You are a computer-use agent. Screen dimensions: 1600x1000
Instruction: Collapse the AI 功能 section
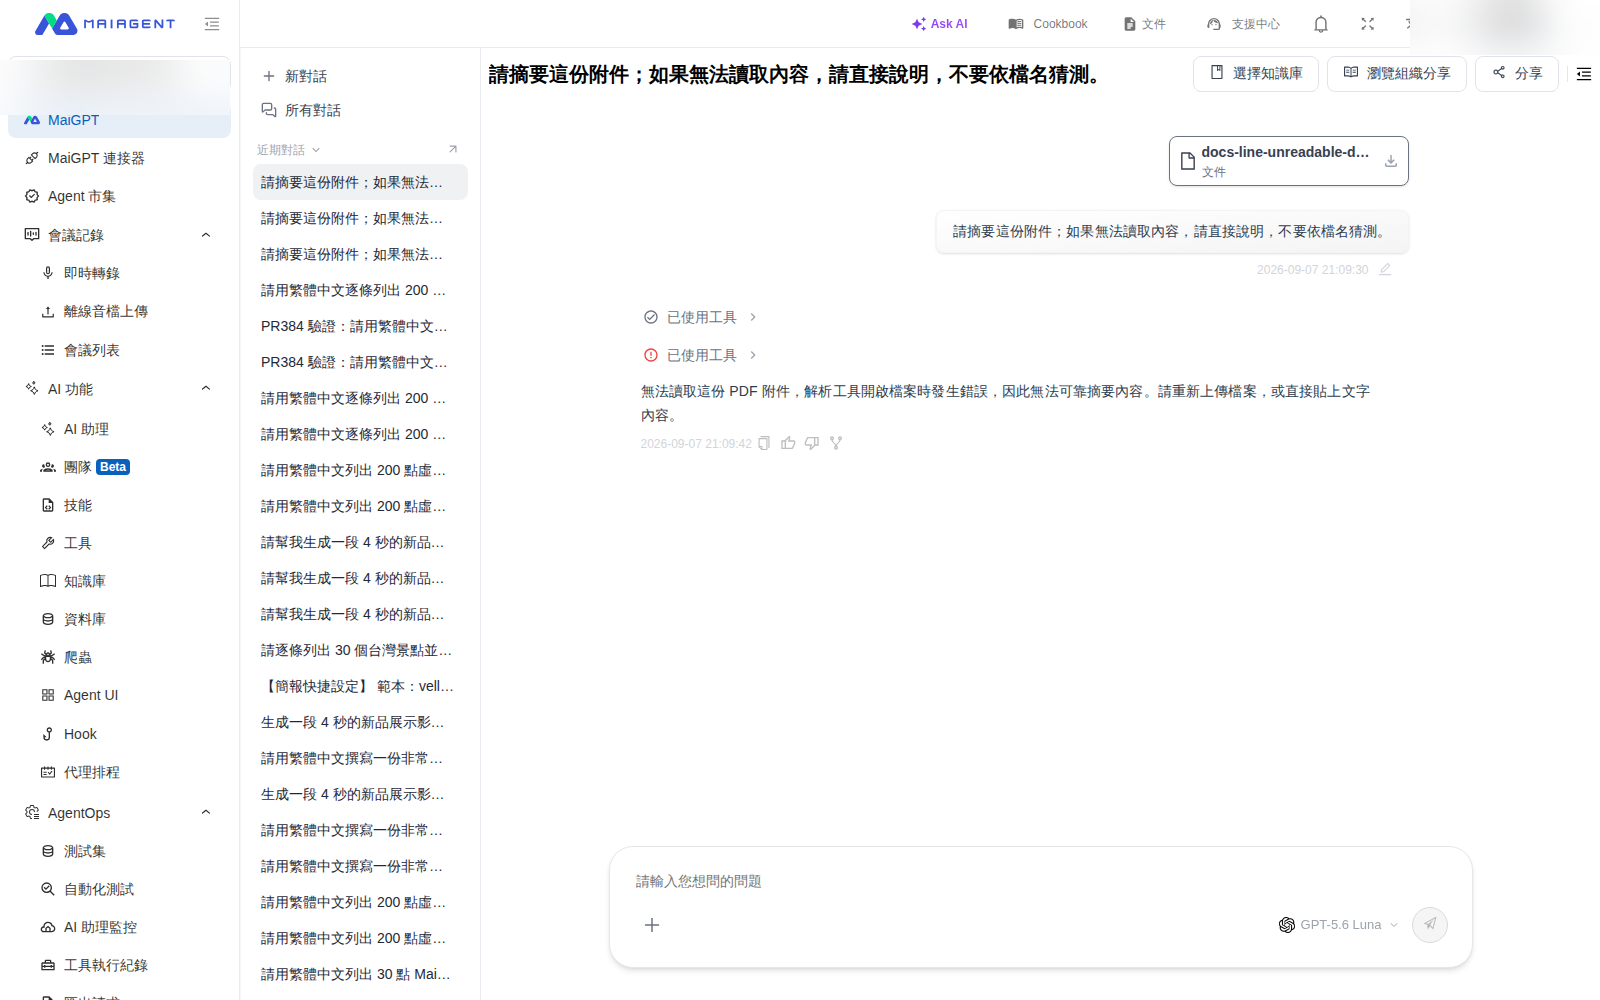pos(206,389)
